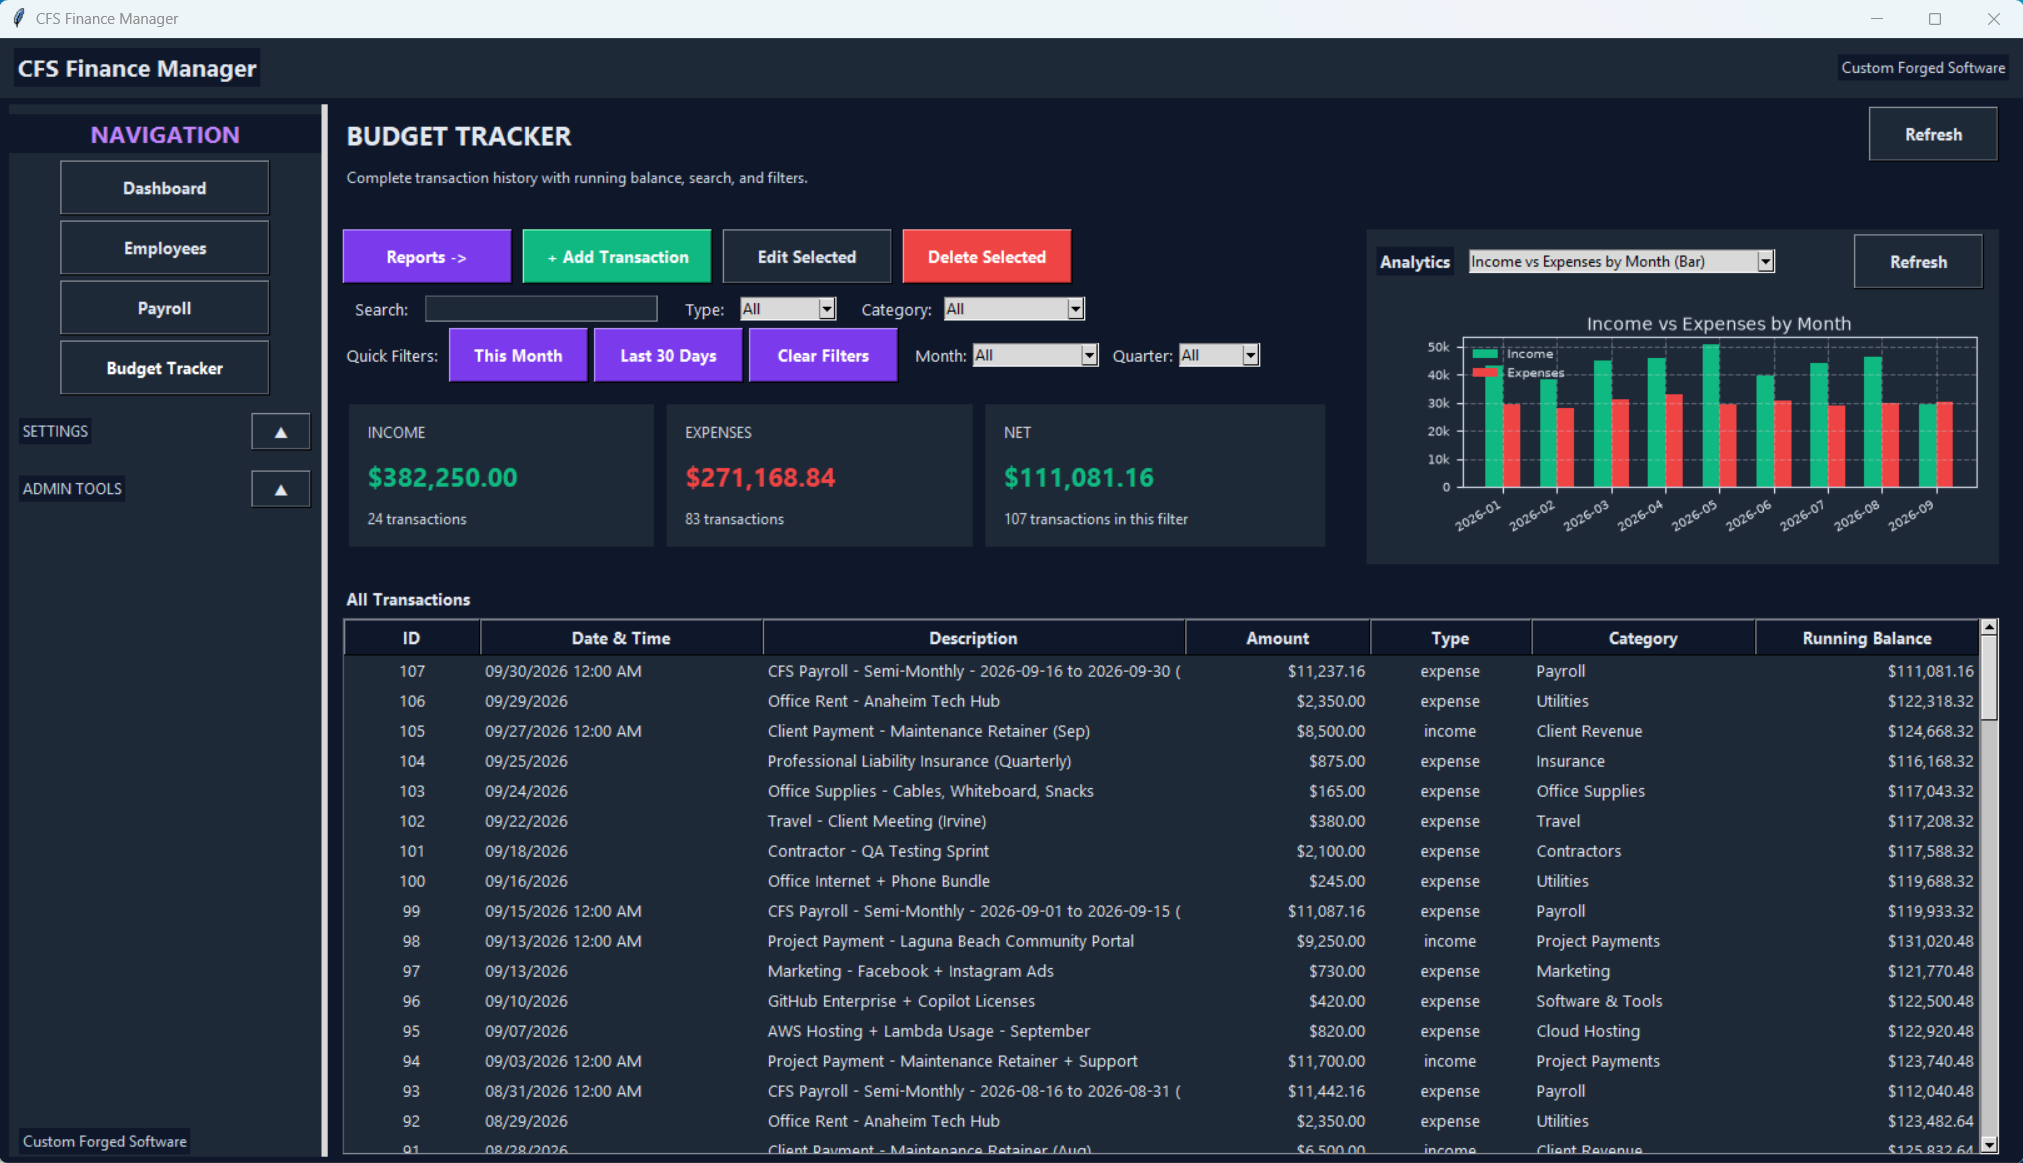Click the red Delete Selected button

click(986, 257)
